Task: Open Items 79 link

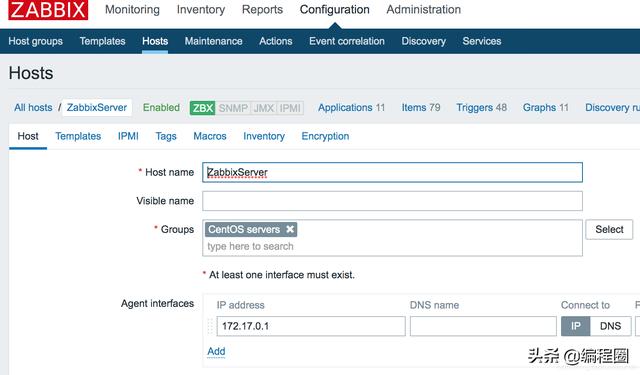Action: tap(421, 108)
